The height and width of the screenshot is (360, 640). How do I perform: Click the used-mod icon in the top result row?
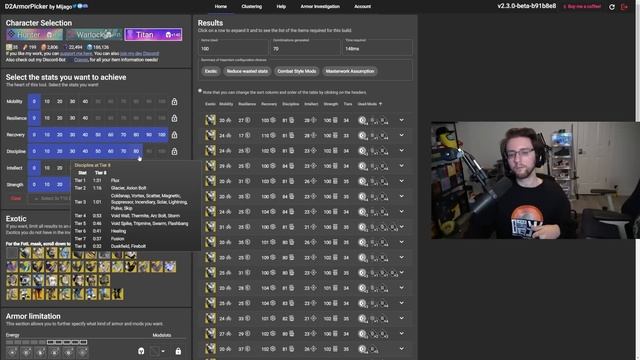[x=362, y=120]
